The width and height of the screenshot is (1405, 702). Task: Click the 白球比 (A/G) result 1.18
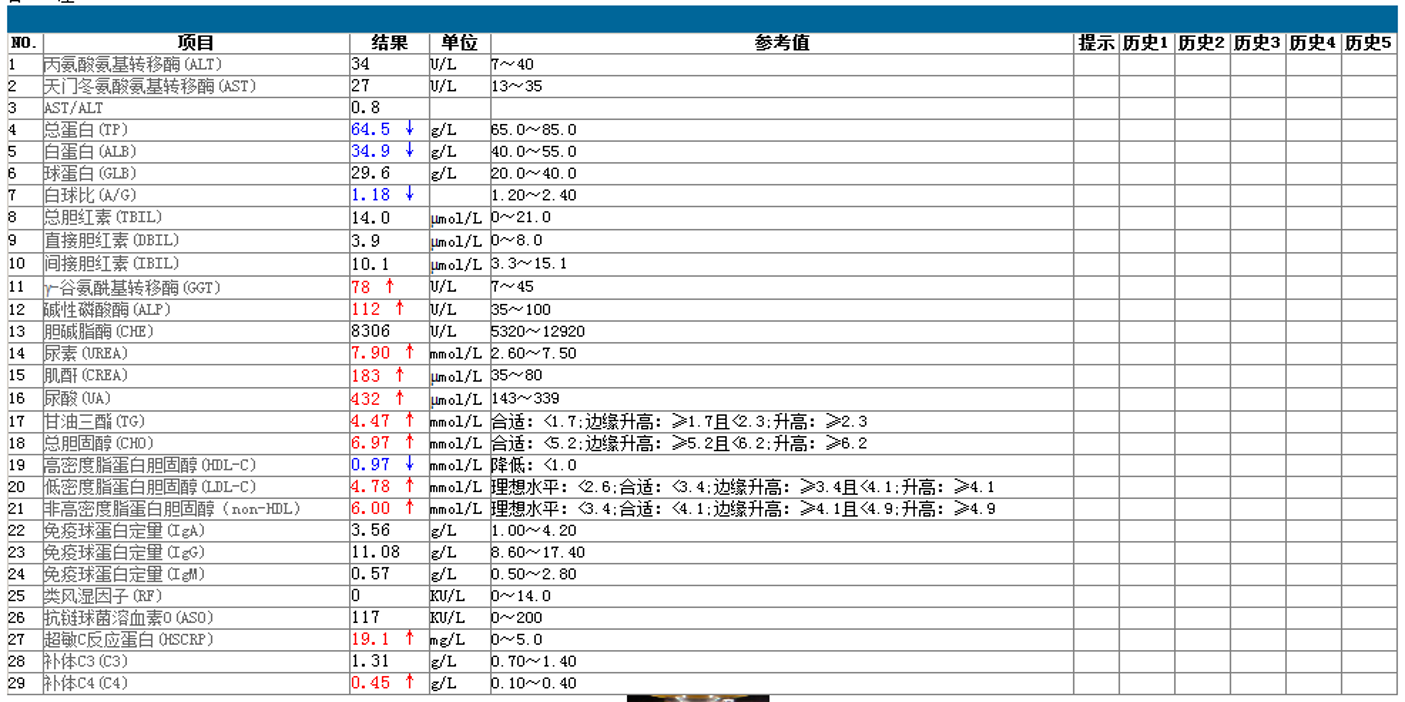[x=370, y=196]
